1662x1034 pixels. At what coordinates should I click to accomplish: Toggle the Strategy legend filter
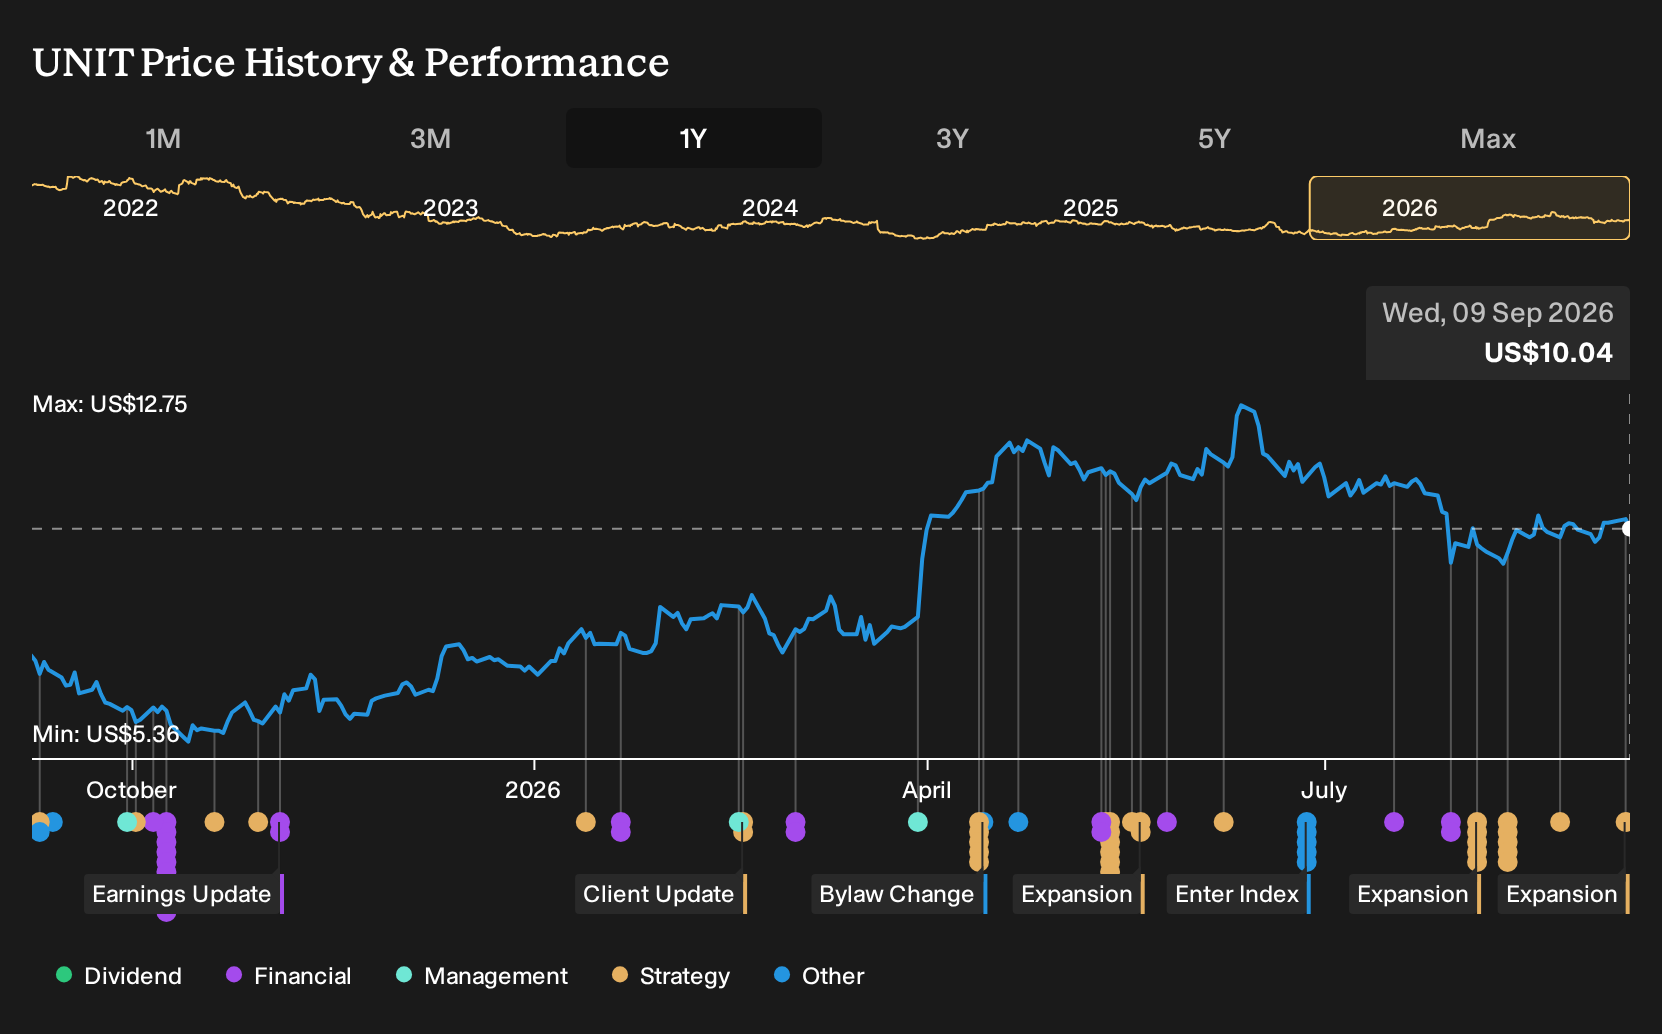671,976
